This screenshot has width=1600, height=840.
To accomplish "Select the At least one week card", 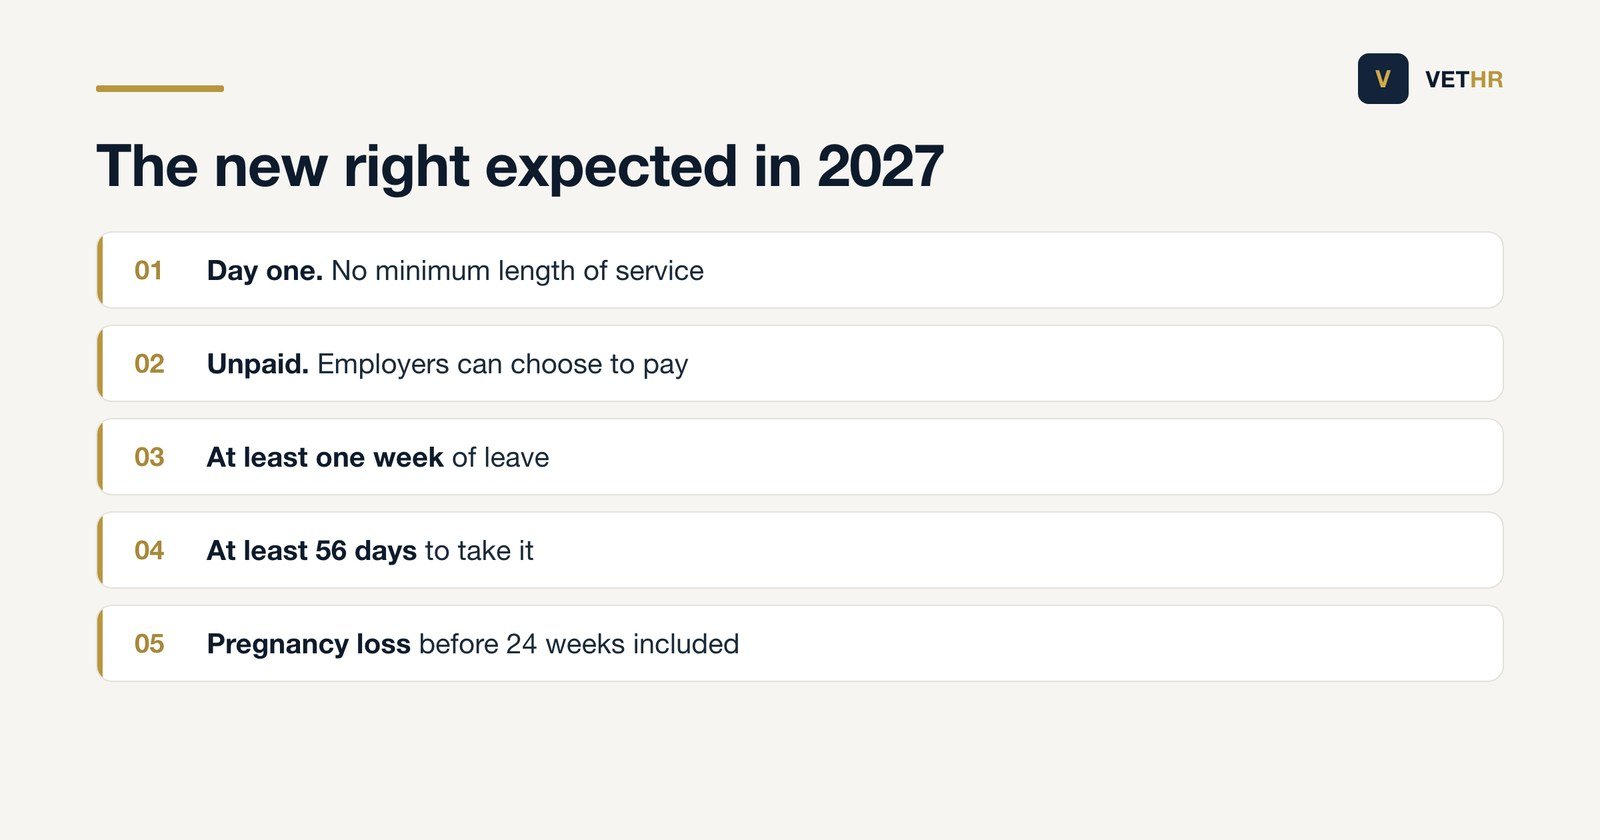I will point(800,457).
